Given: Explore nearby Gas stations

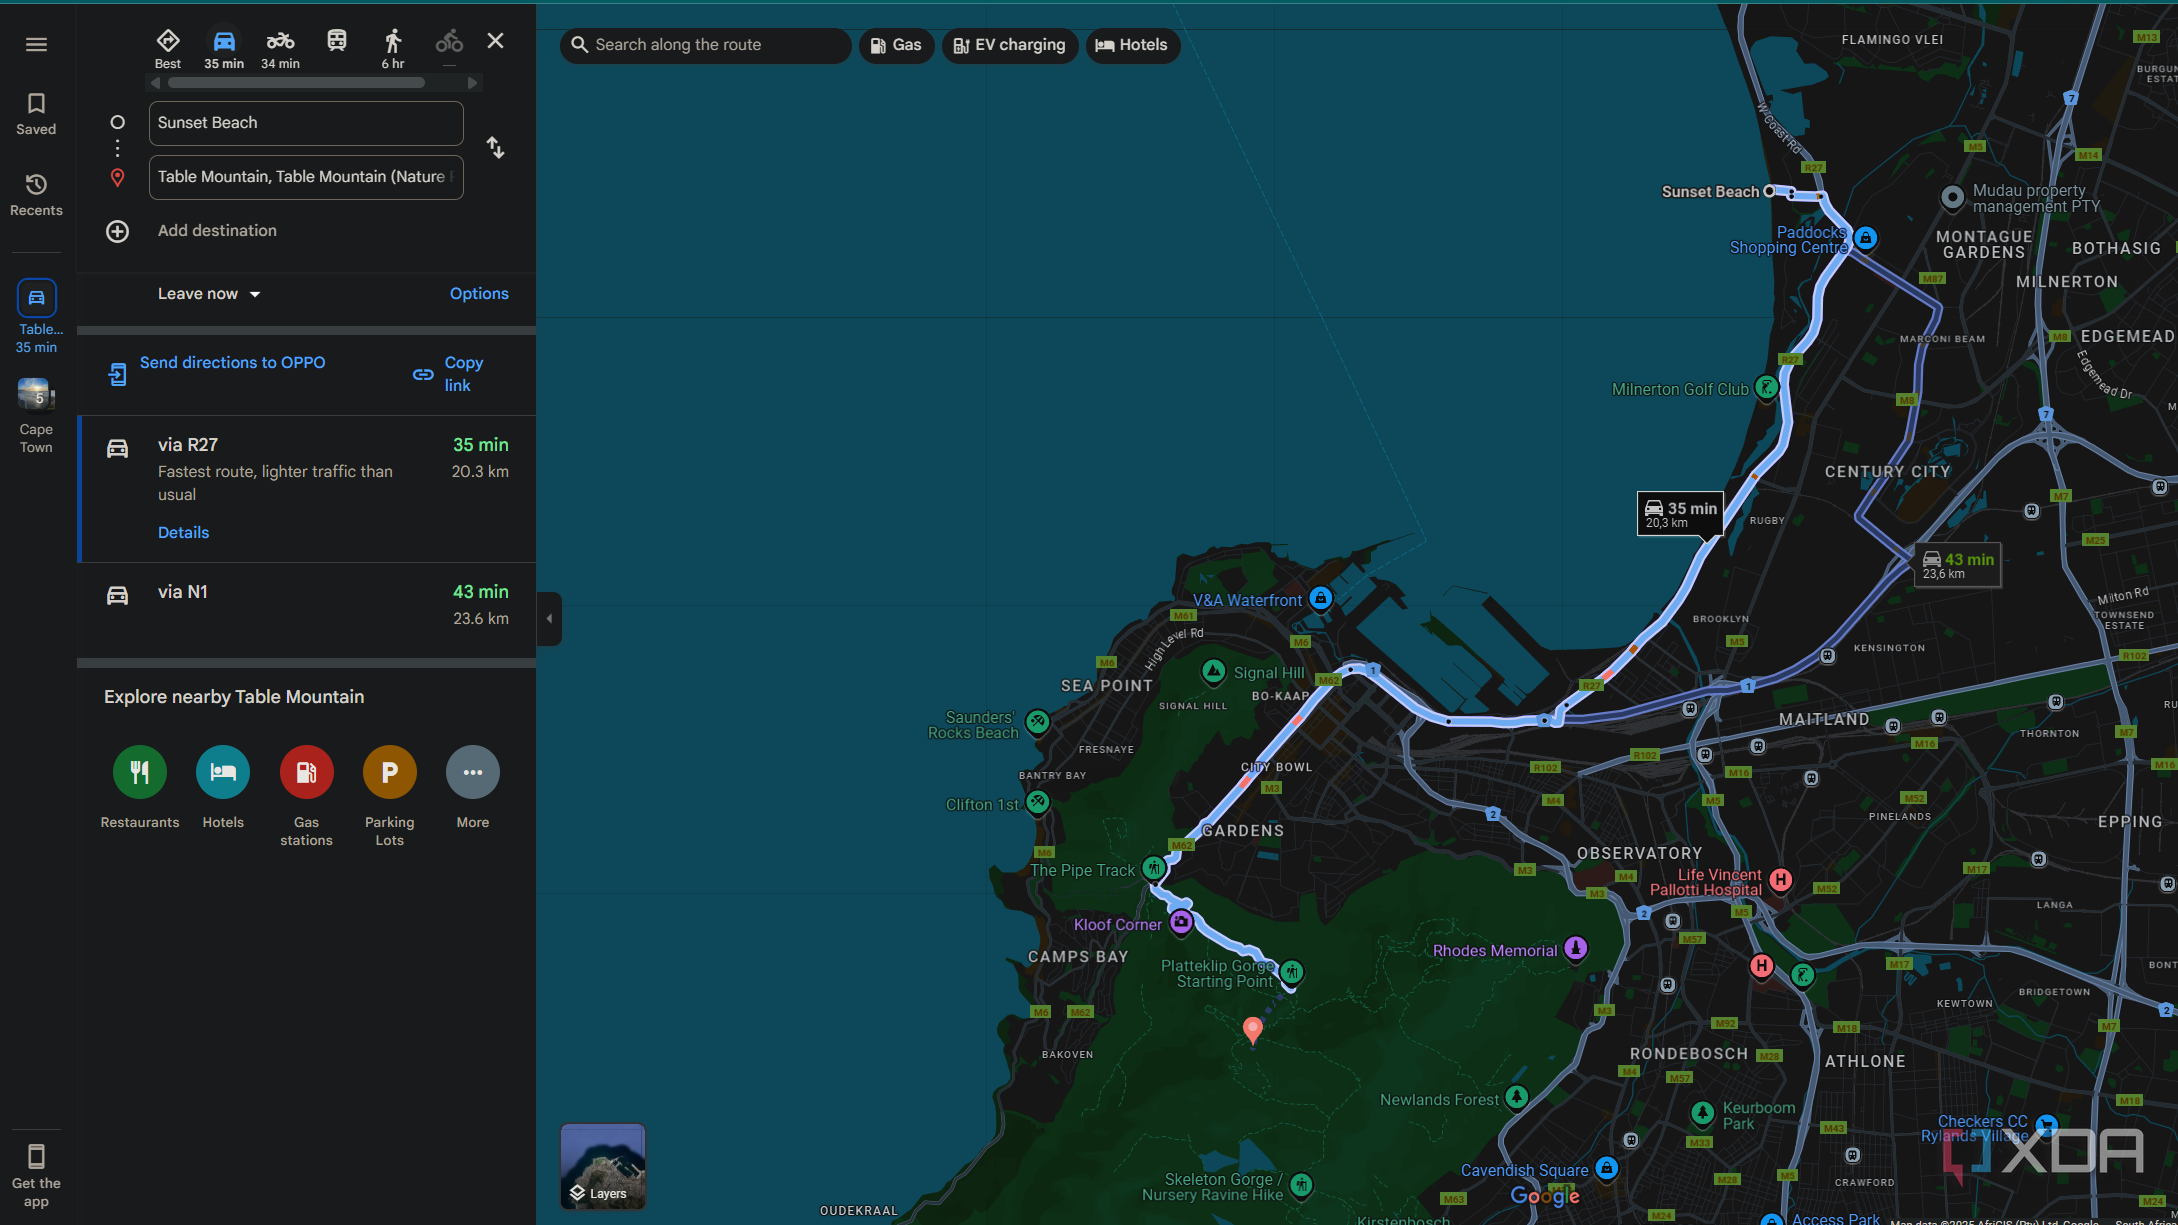Looking at the screenshot, I should 306,797.
